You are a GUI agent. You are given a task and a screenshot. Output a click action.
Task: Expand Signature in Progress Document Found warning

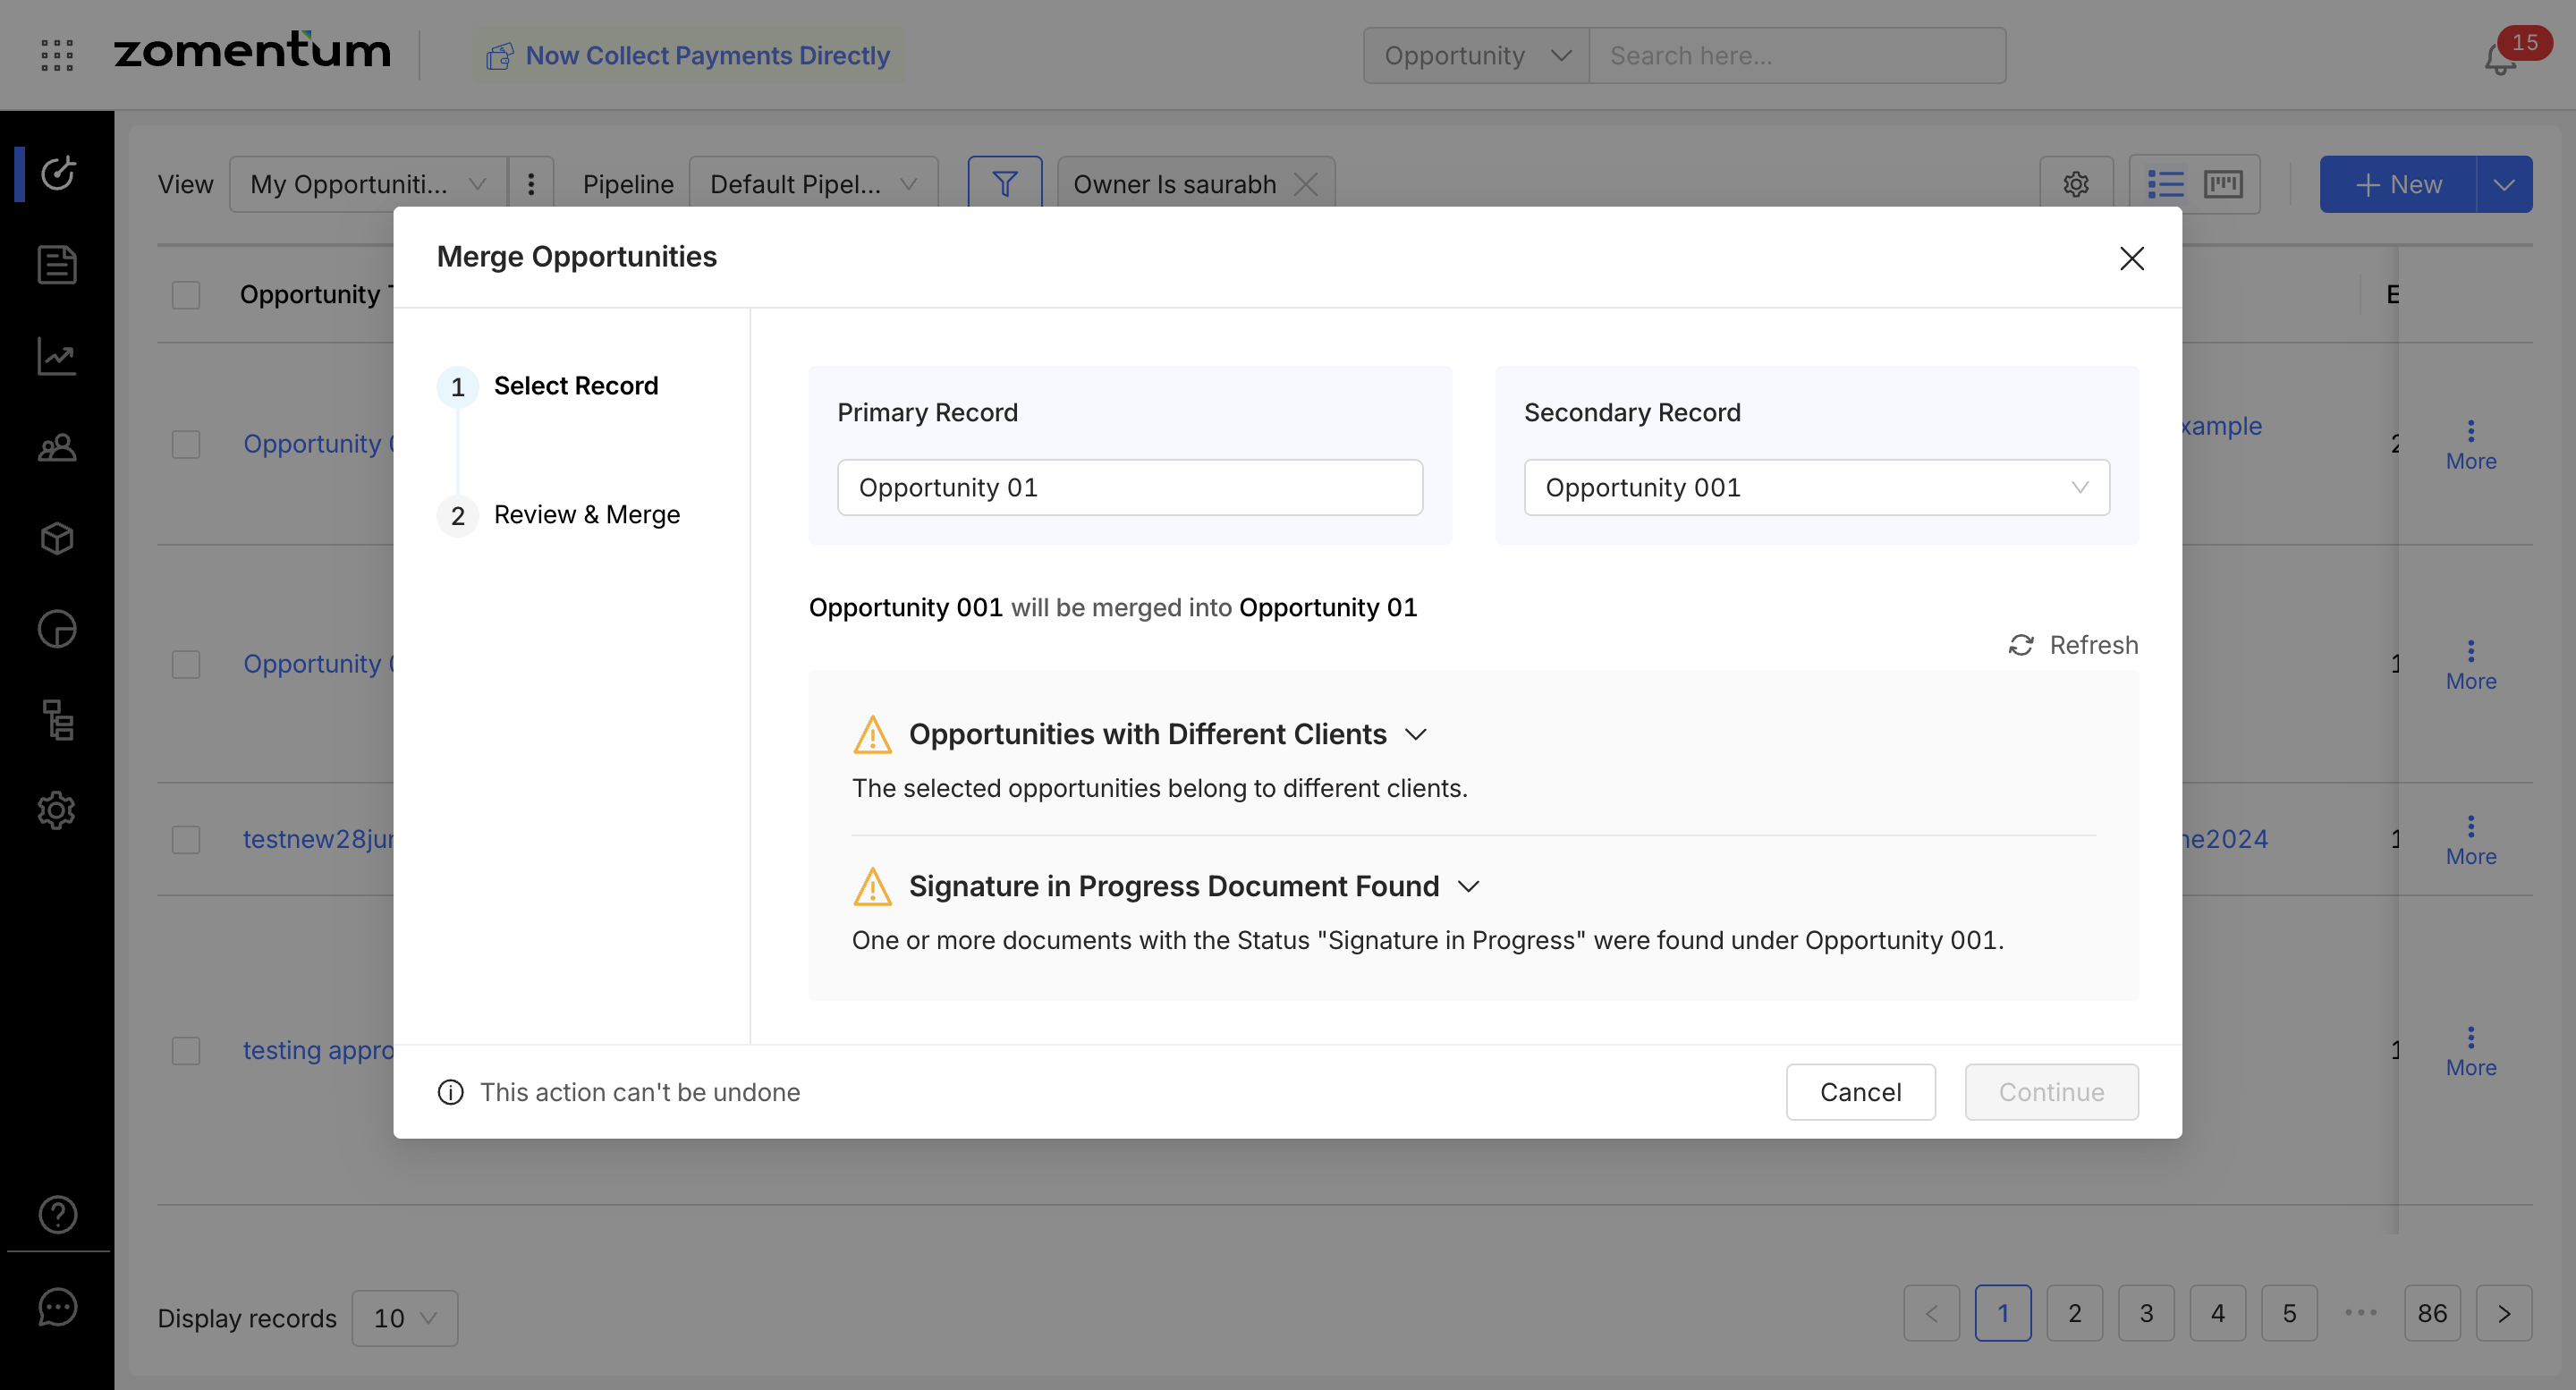point(1468,886)
